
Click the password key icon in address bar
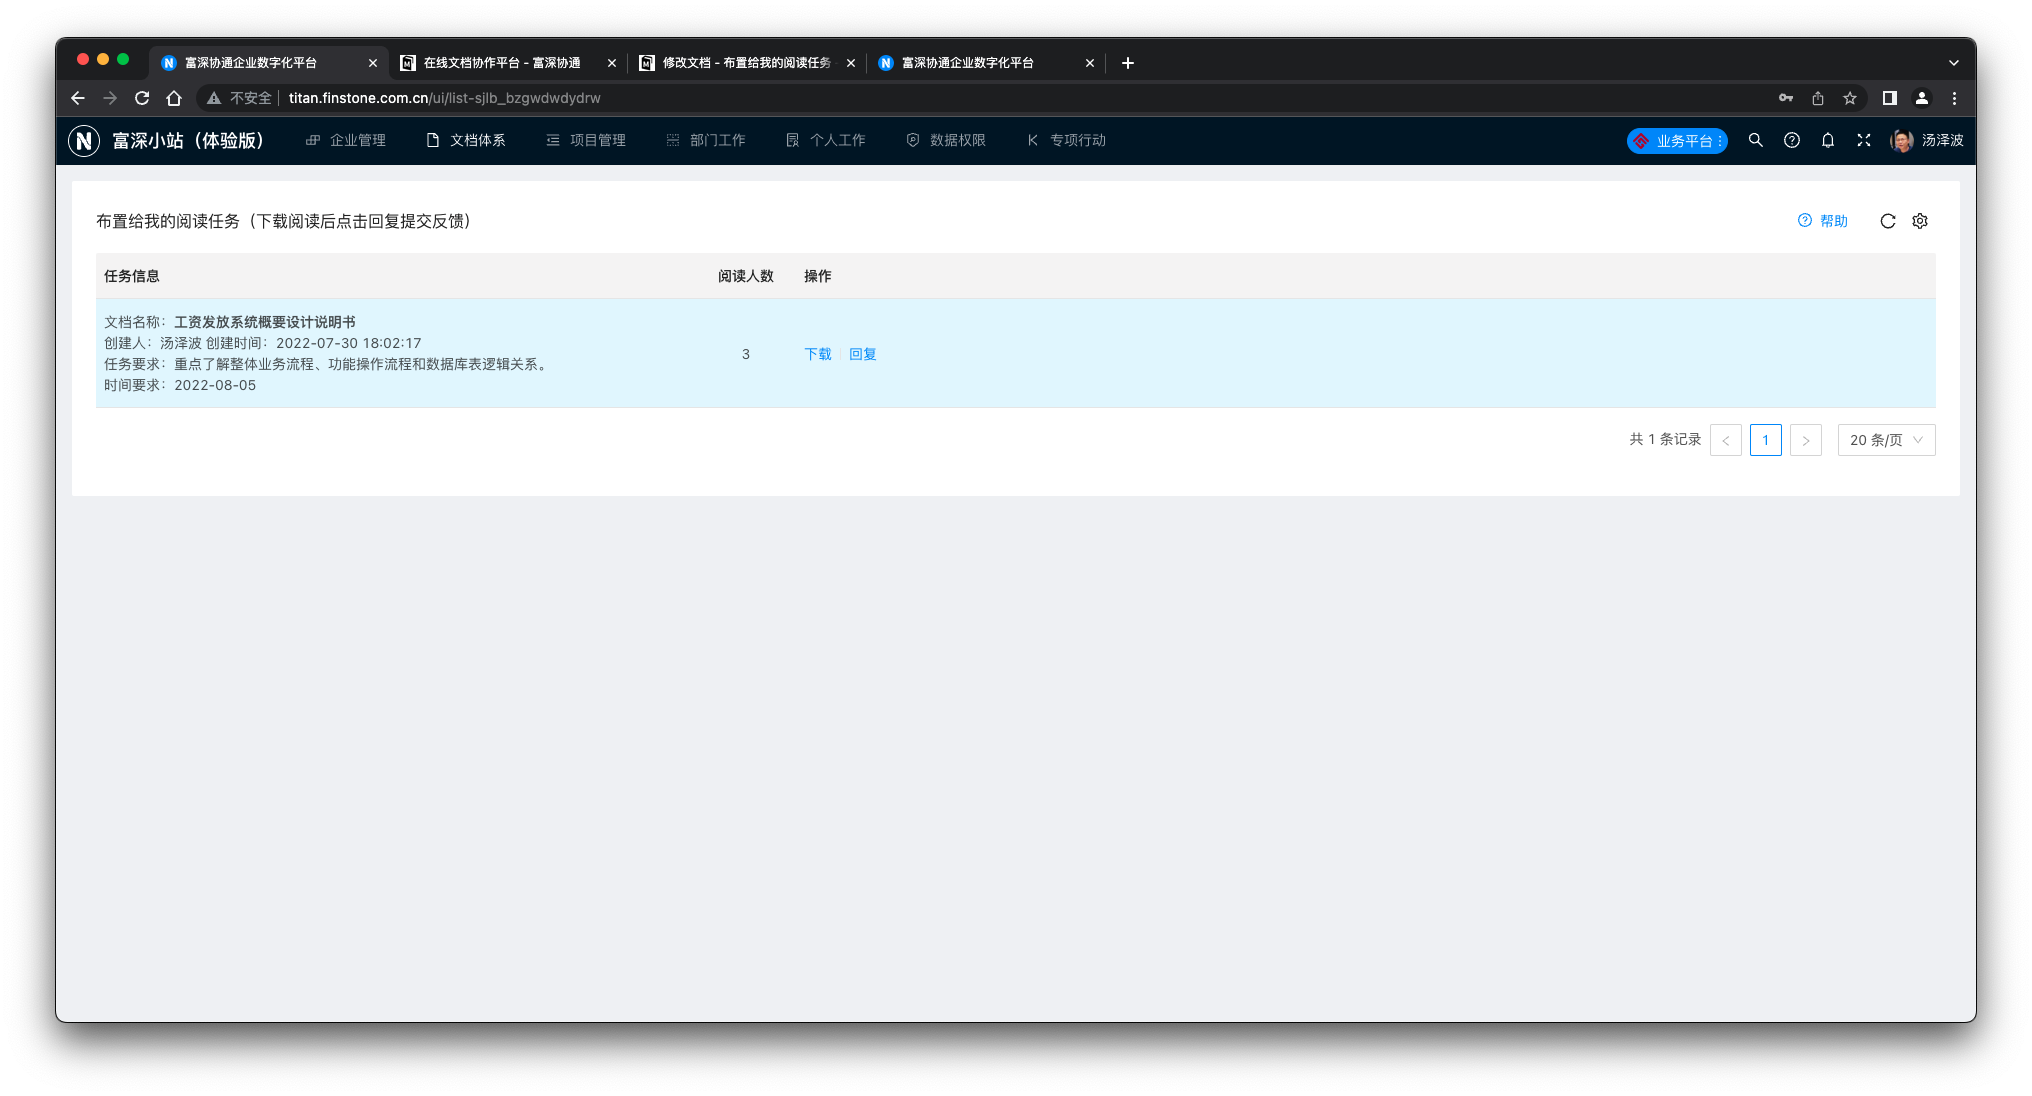(1785, 98)
